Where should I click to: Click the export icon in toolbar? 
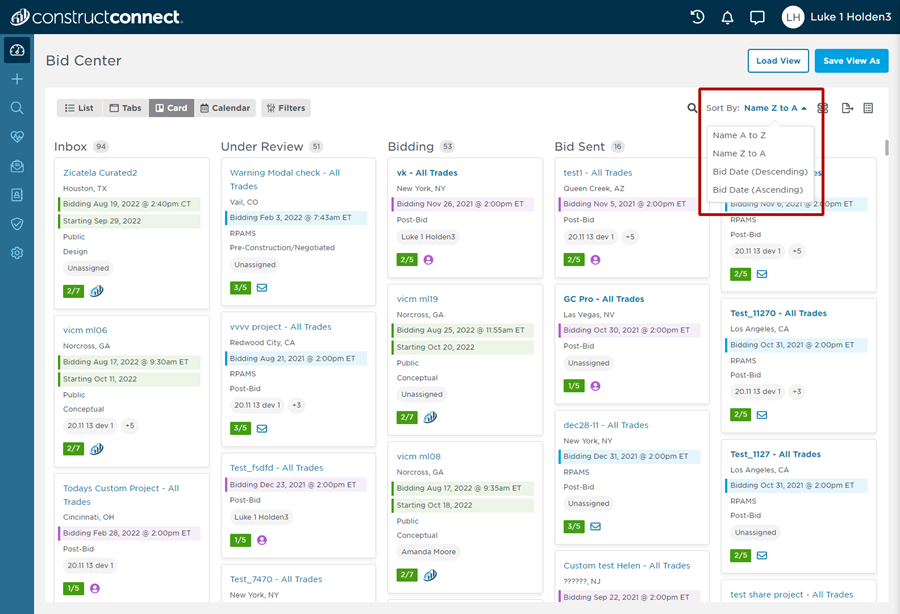pos(847,108)
